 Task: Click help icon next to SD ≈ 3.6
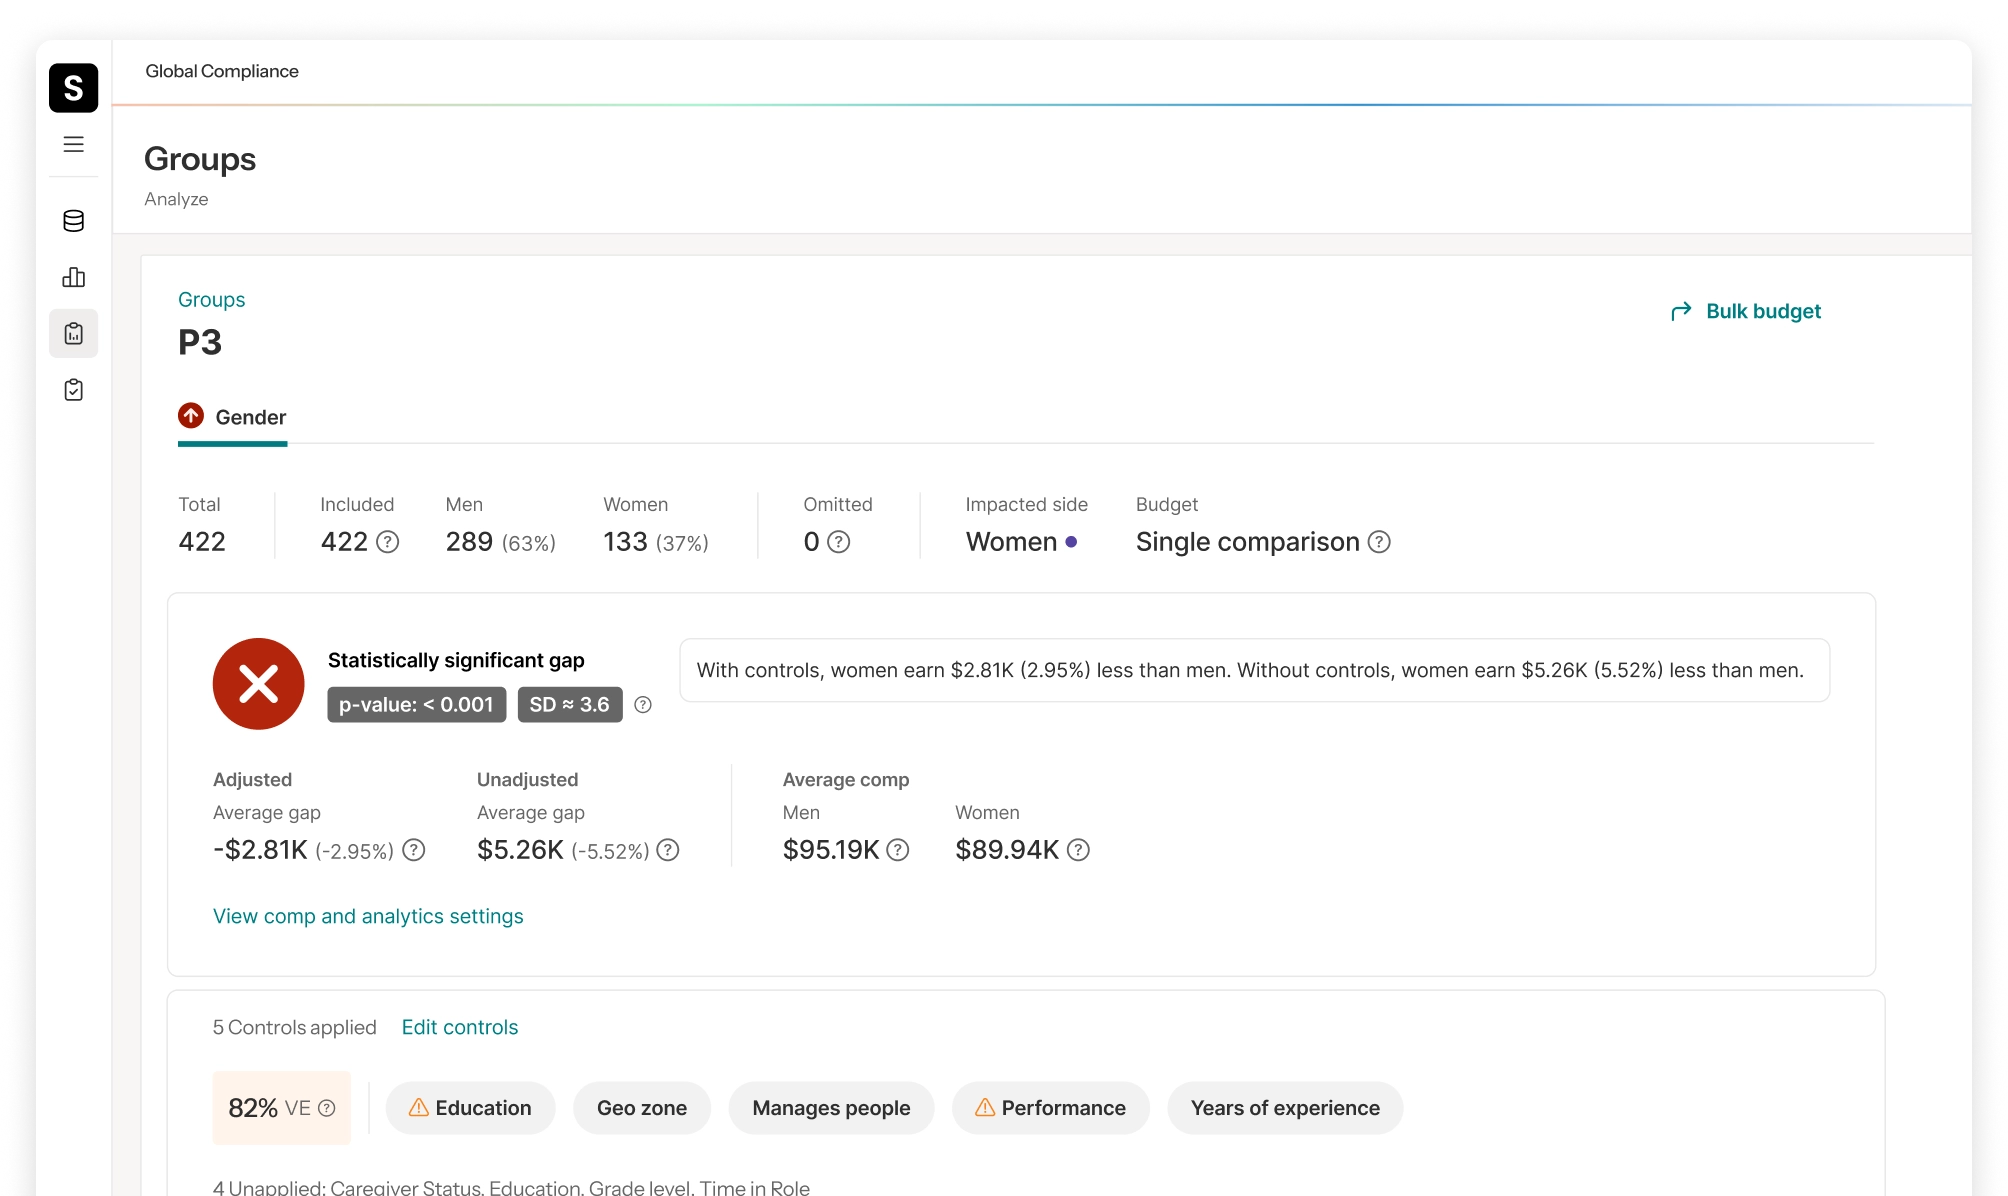click(x=643, y=705)
